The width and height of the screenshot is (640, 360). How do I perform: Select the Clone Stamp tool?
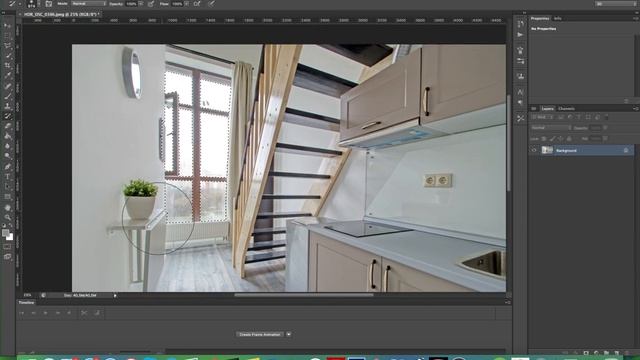point(7,106)
